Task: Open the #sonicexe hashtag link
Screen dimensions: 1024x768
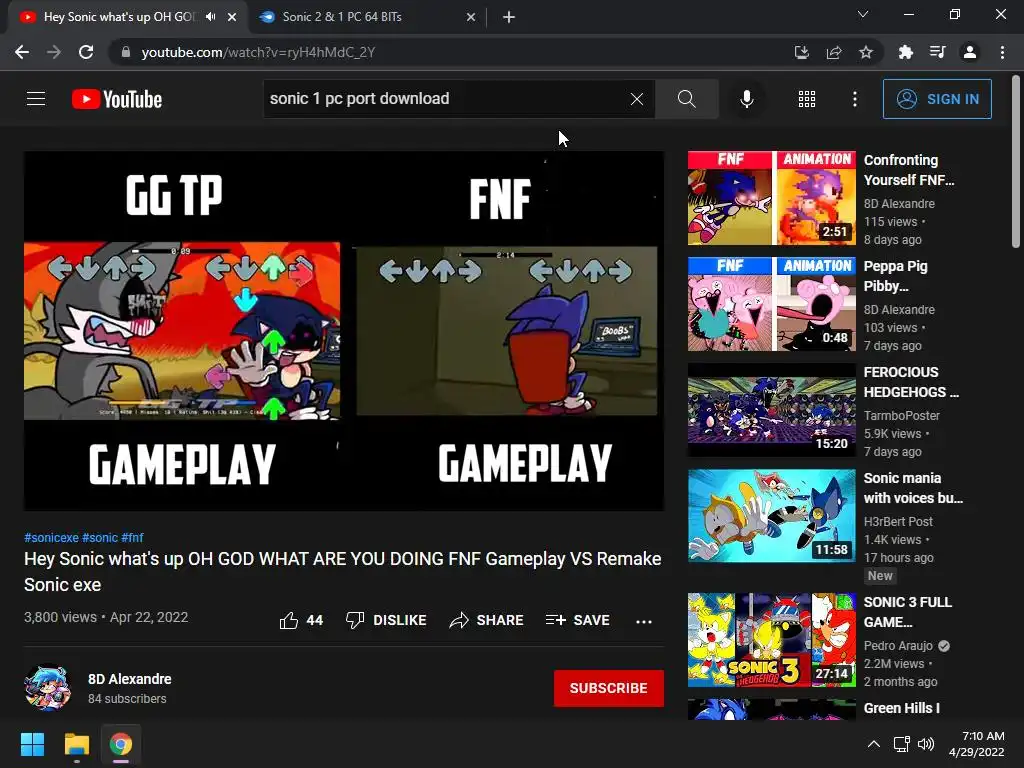Action: click(x=51, y=537)
